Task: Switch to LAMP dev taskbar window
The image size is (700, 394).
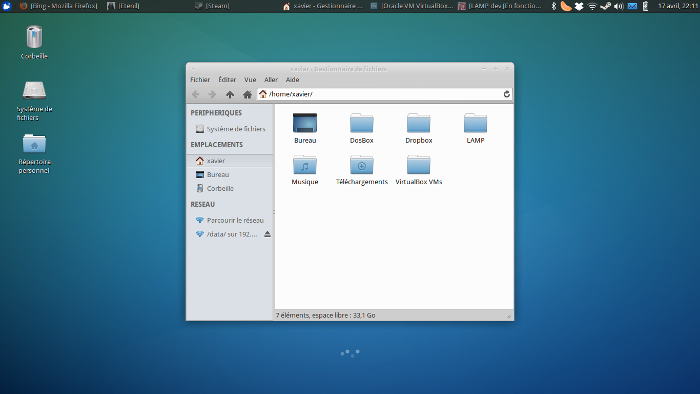Action: [500, 6]
